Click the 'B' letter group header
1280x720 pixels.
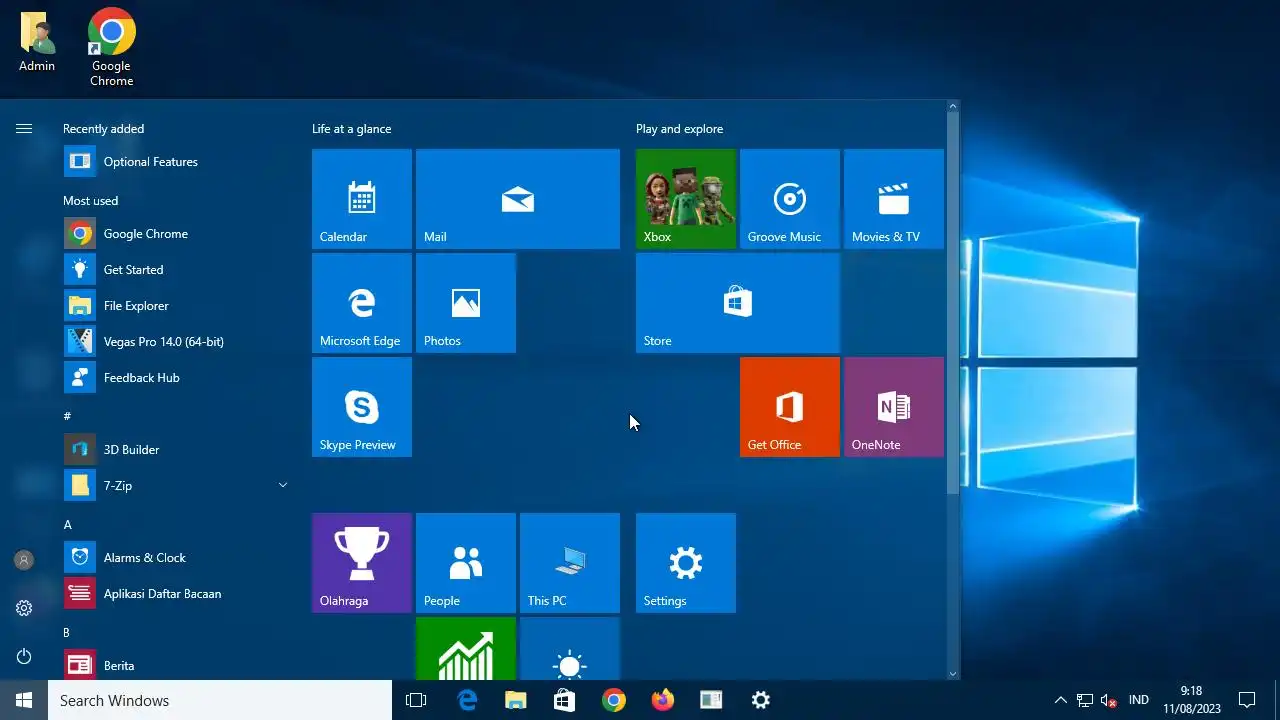tap(67, 632)
